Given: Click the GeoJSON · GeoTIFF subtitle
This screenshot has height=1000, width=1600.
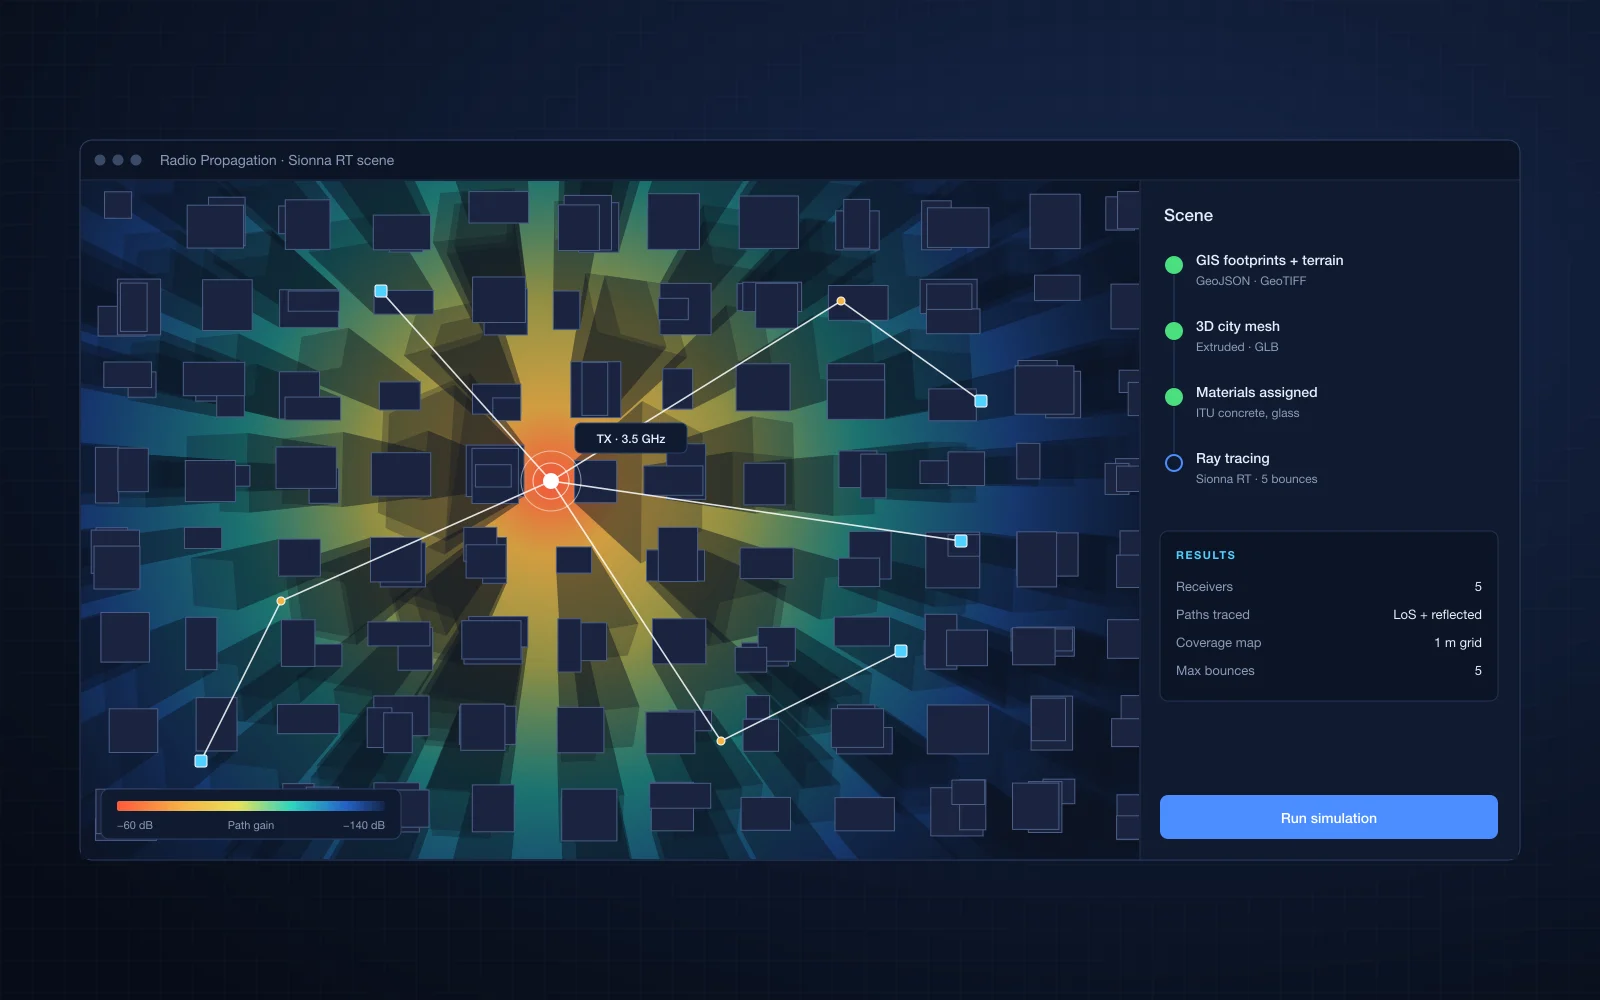Looking at the screenshot, I should 1250,281.
